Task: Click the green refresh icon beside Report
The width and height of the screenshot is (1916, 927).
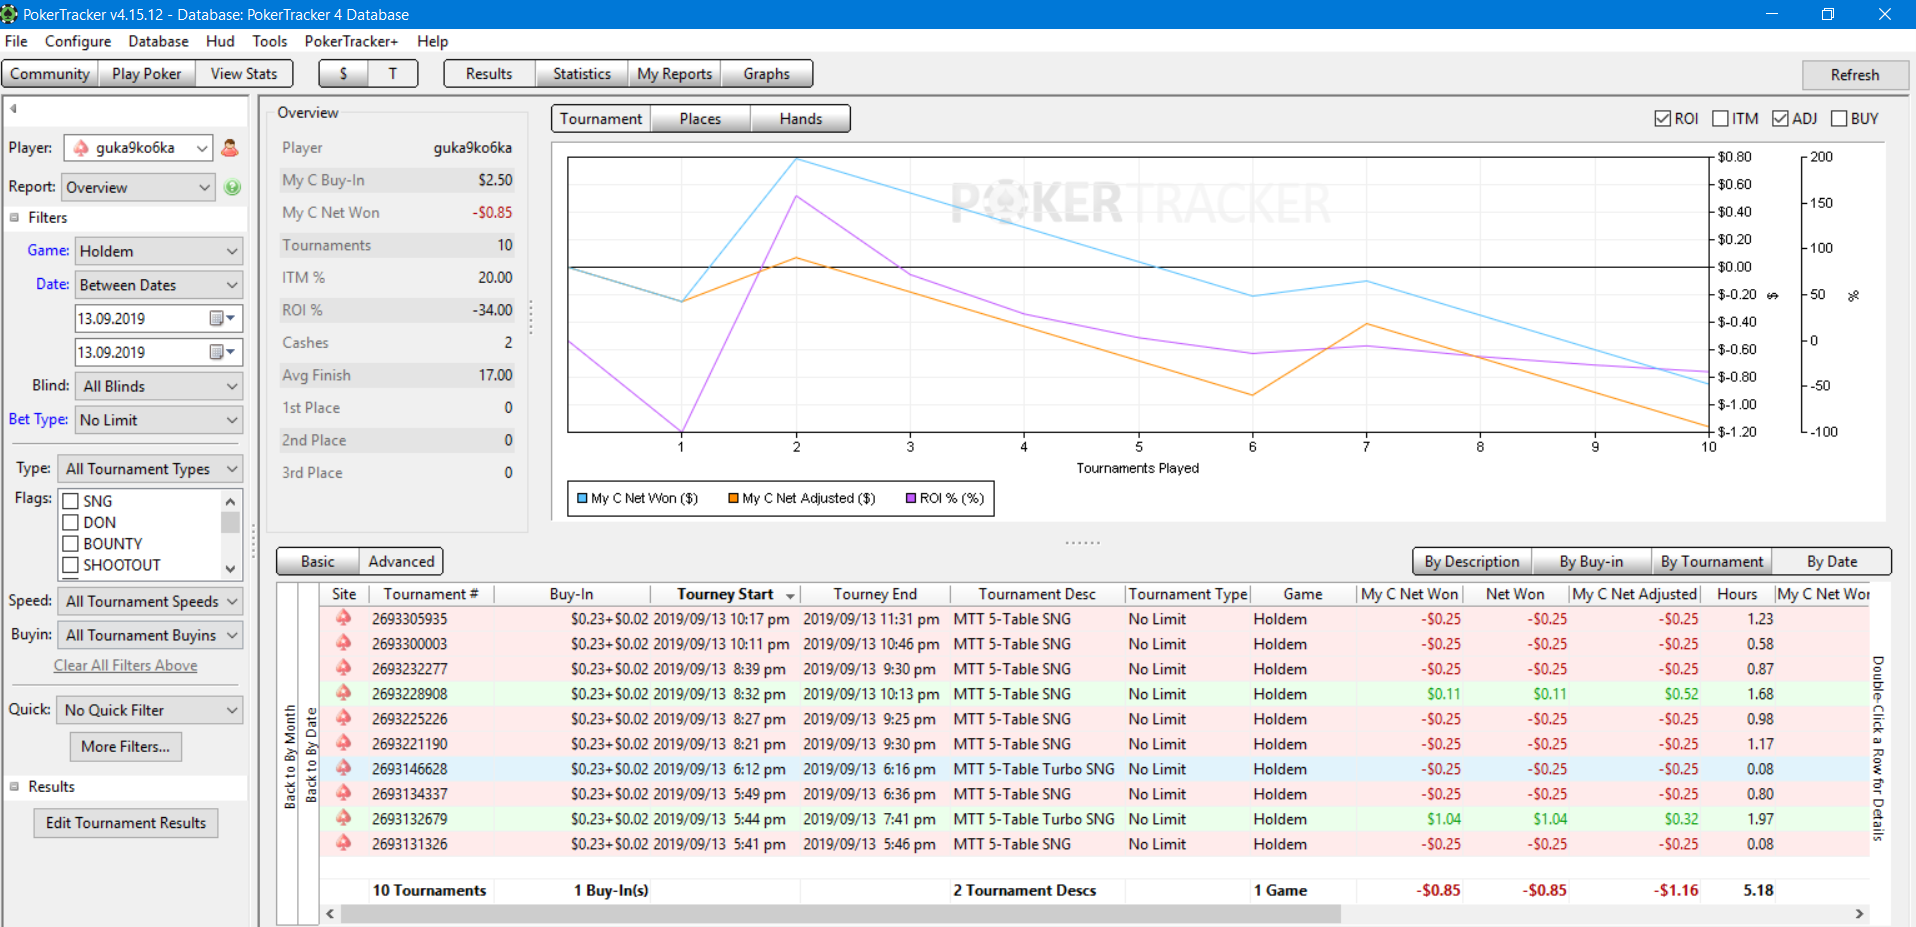Action: tap(233, 187)
